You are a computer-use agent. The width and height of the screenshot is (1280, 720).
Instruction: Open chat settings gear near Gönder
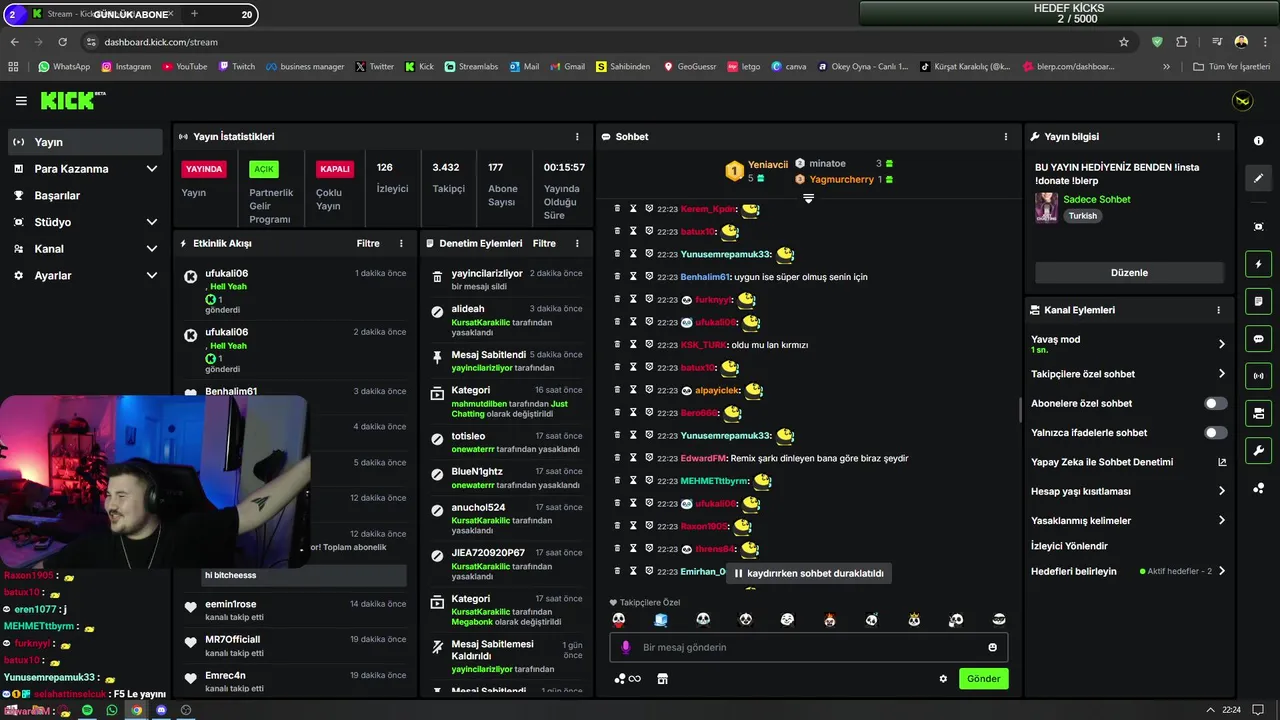coord(943,679)
